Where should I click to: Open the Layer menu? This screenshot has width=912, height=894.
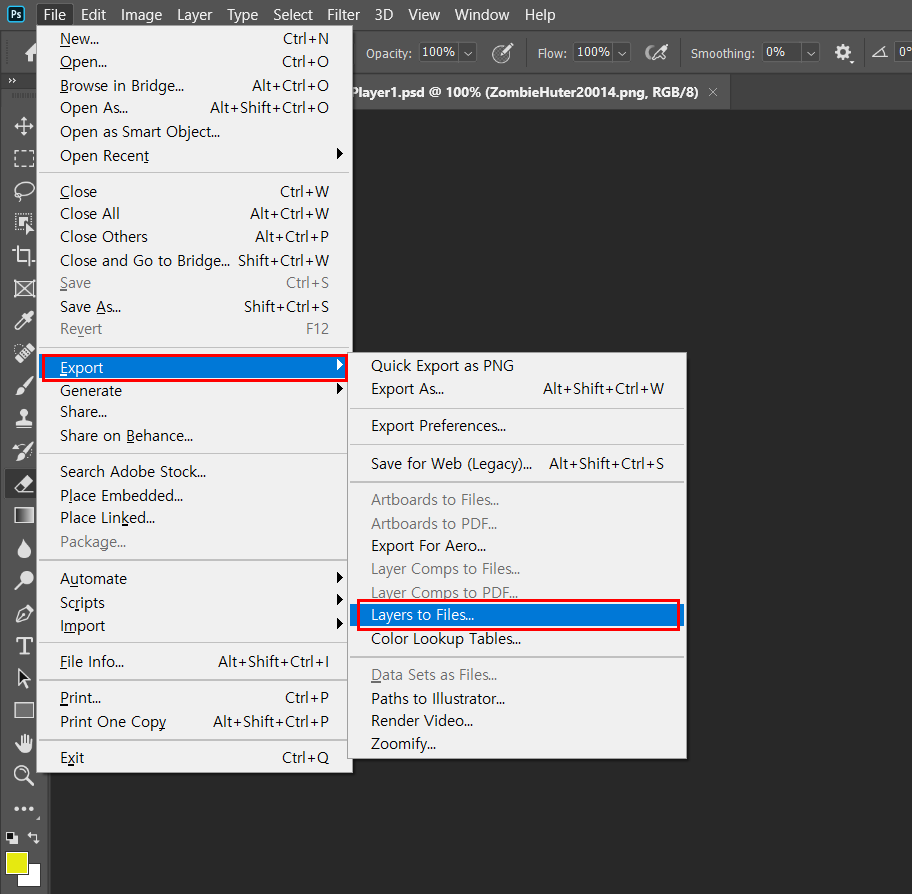point(194,15)
